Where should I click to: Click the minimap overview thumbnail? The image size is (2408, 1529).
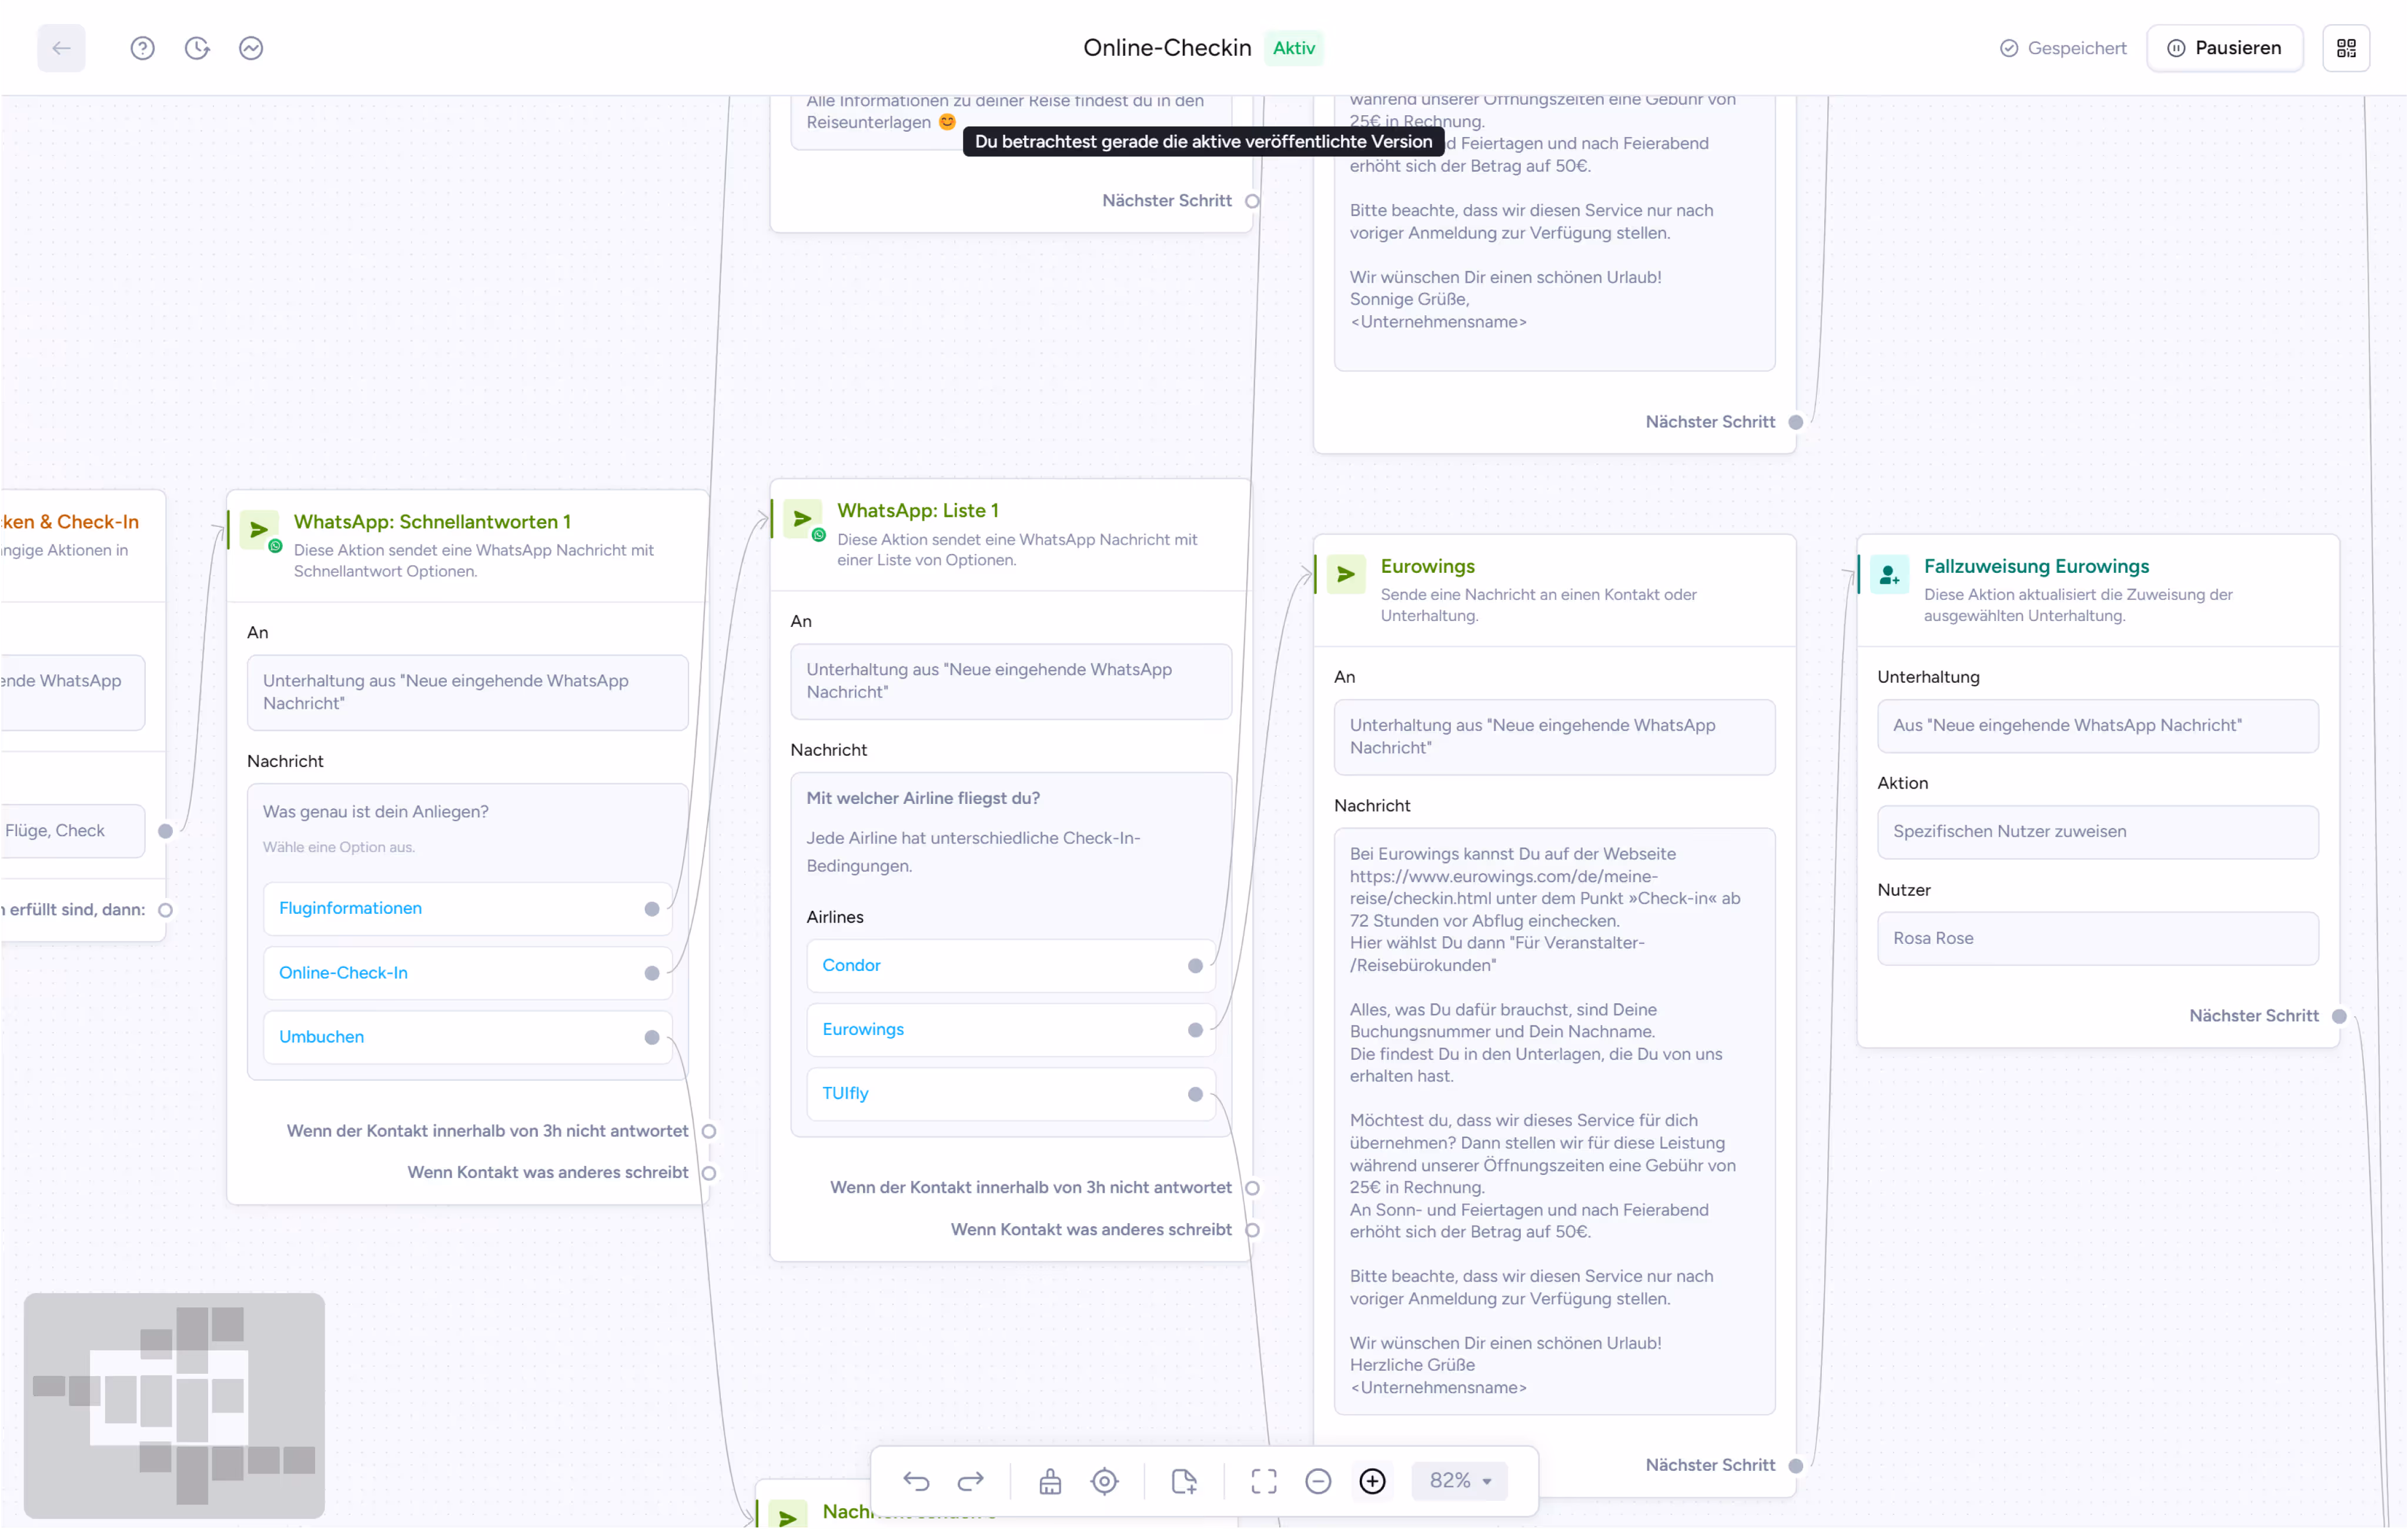point(174,1405)
